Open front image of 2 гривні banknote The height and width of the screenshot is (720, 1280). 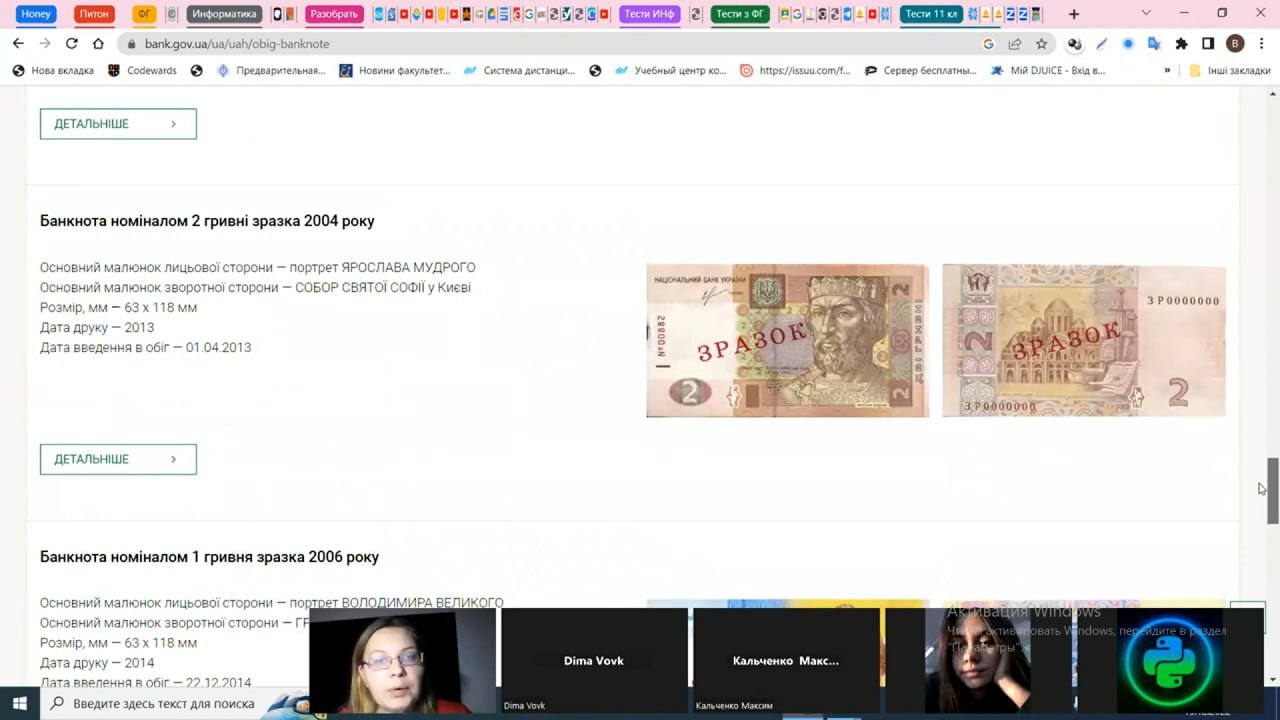(787, 340)
